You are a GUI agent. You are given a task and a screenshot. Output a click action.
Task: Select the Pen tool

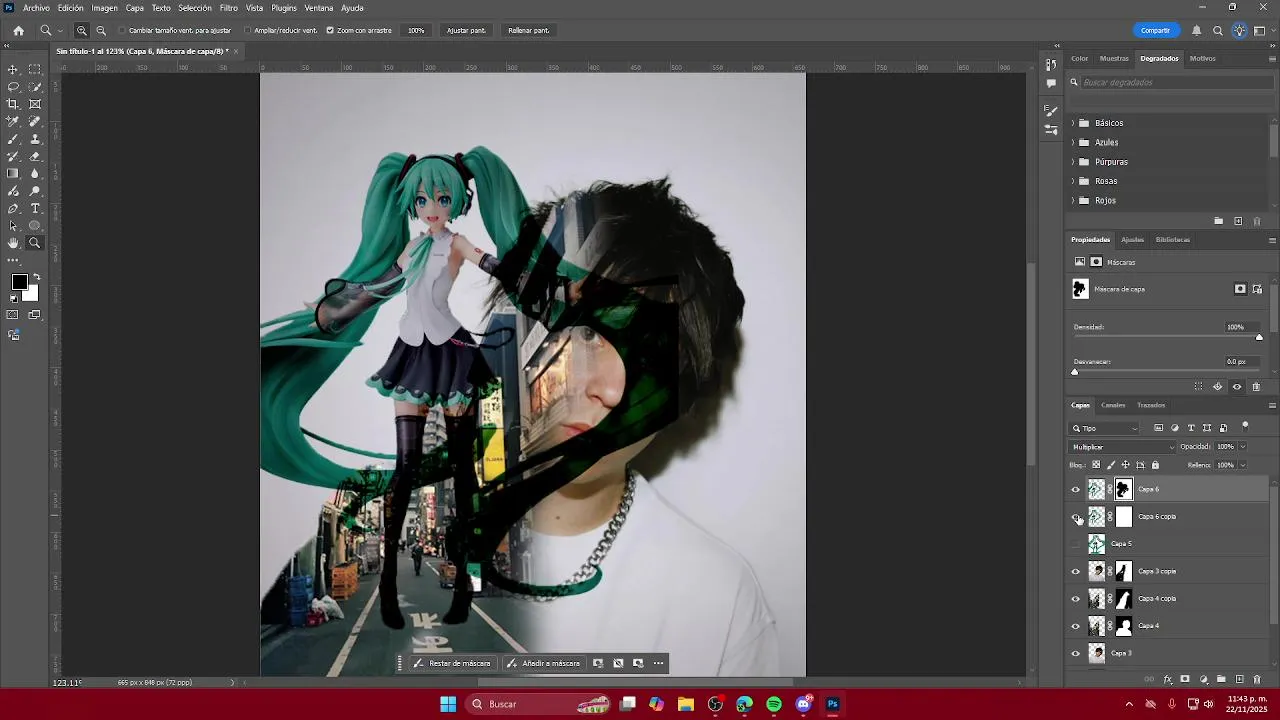pos(13,208)
